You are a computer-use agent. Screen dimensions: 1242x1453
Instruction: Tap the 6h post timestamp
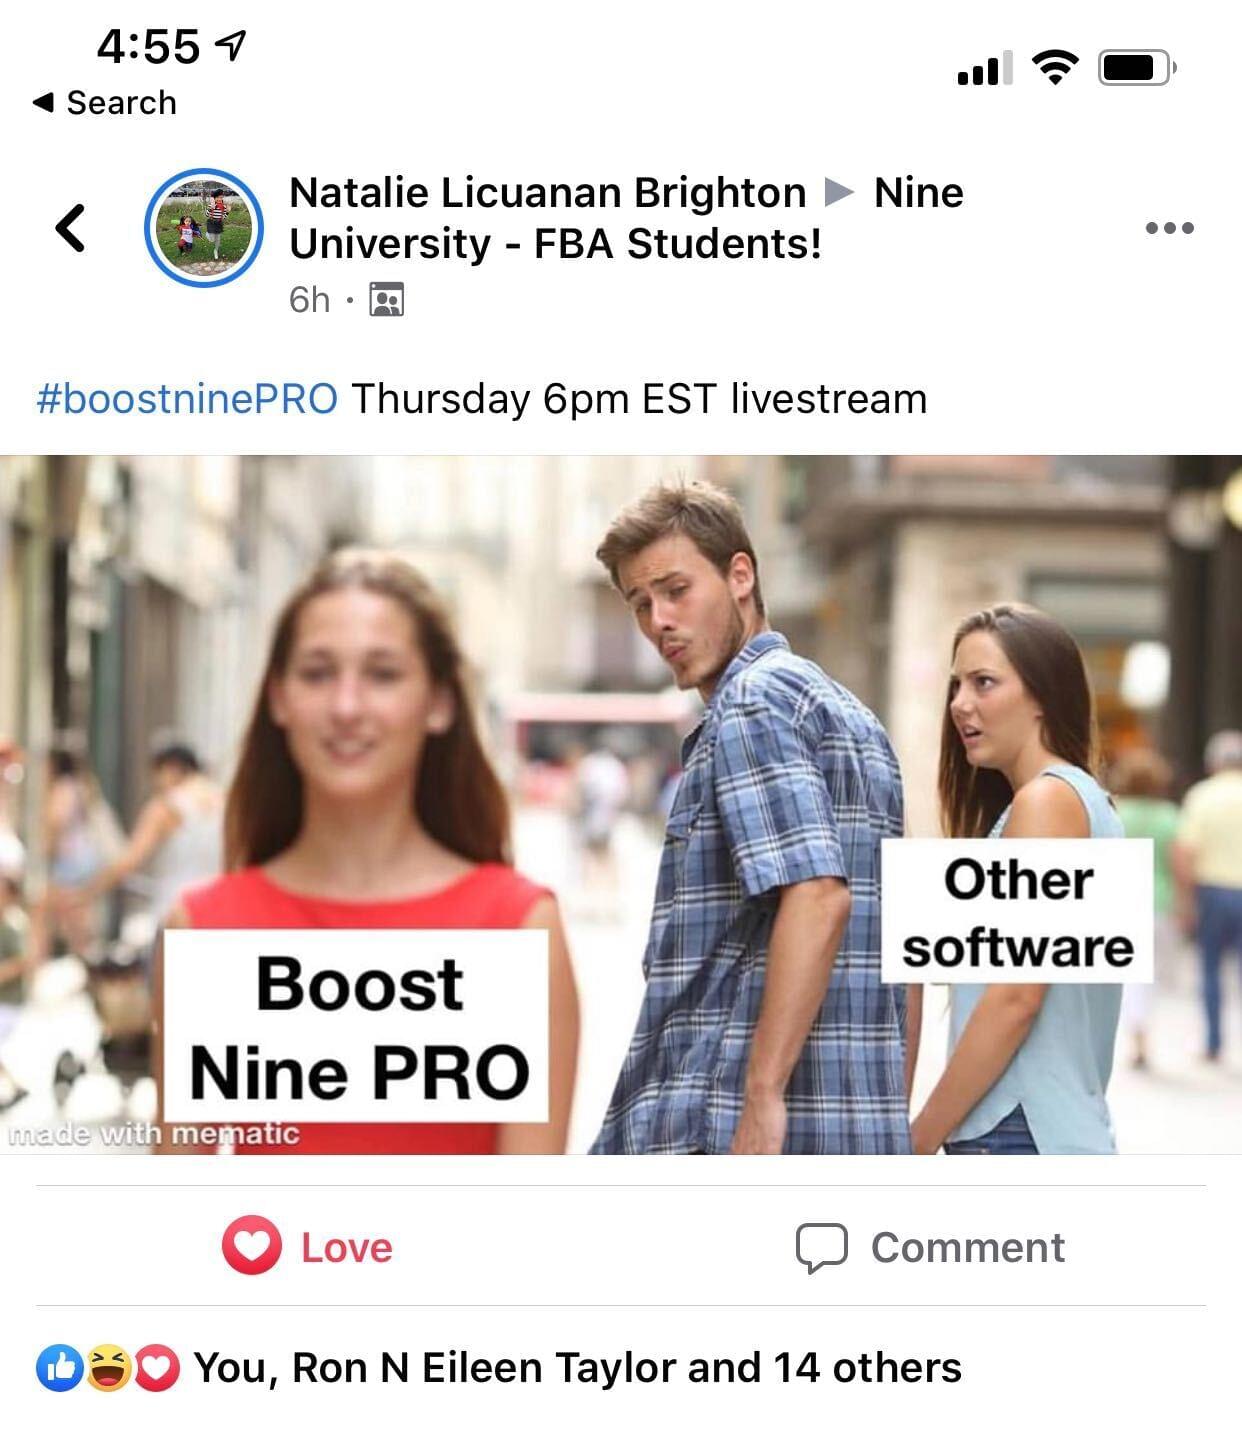pos(309,299)
